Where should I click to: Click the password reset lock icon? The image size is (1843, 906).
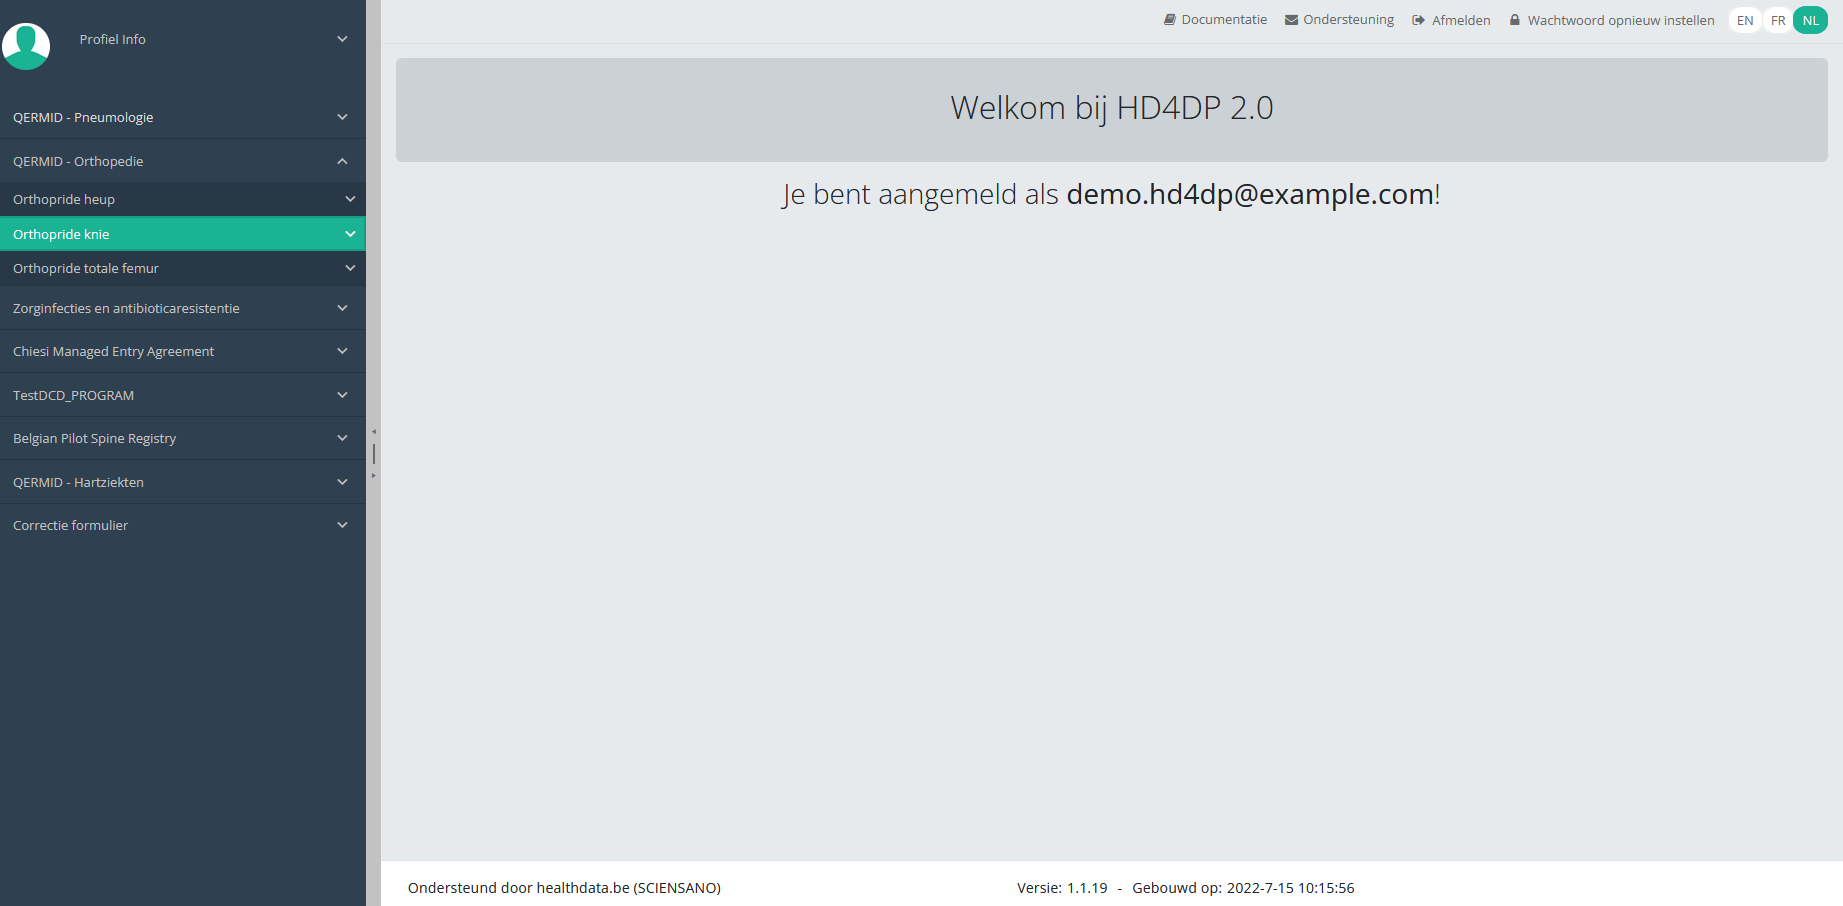click(1515, 20)
